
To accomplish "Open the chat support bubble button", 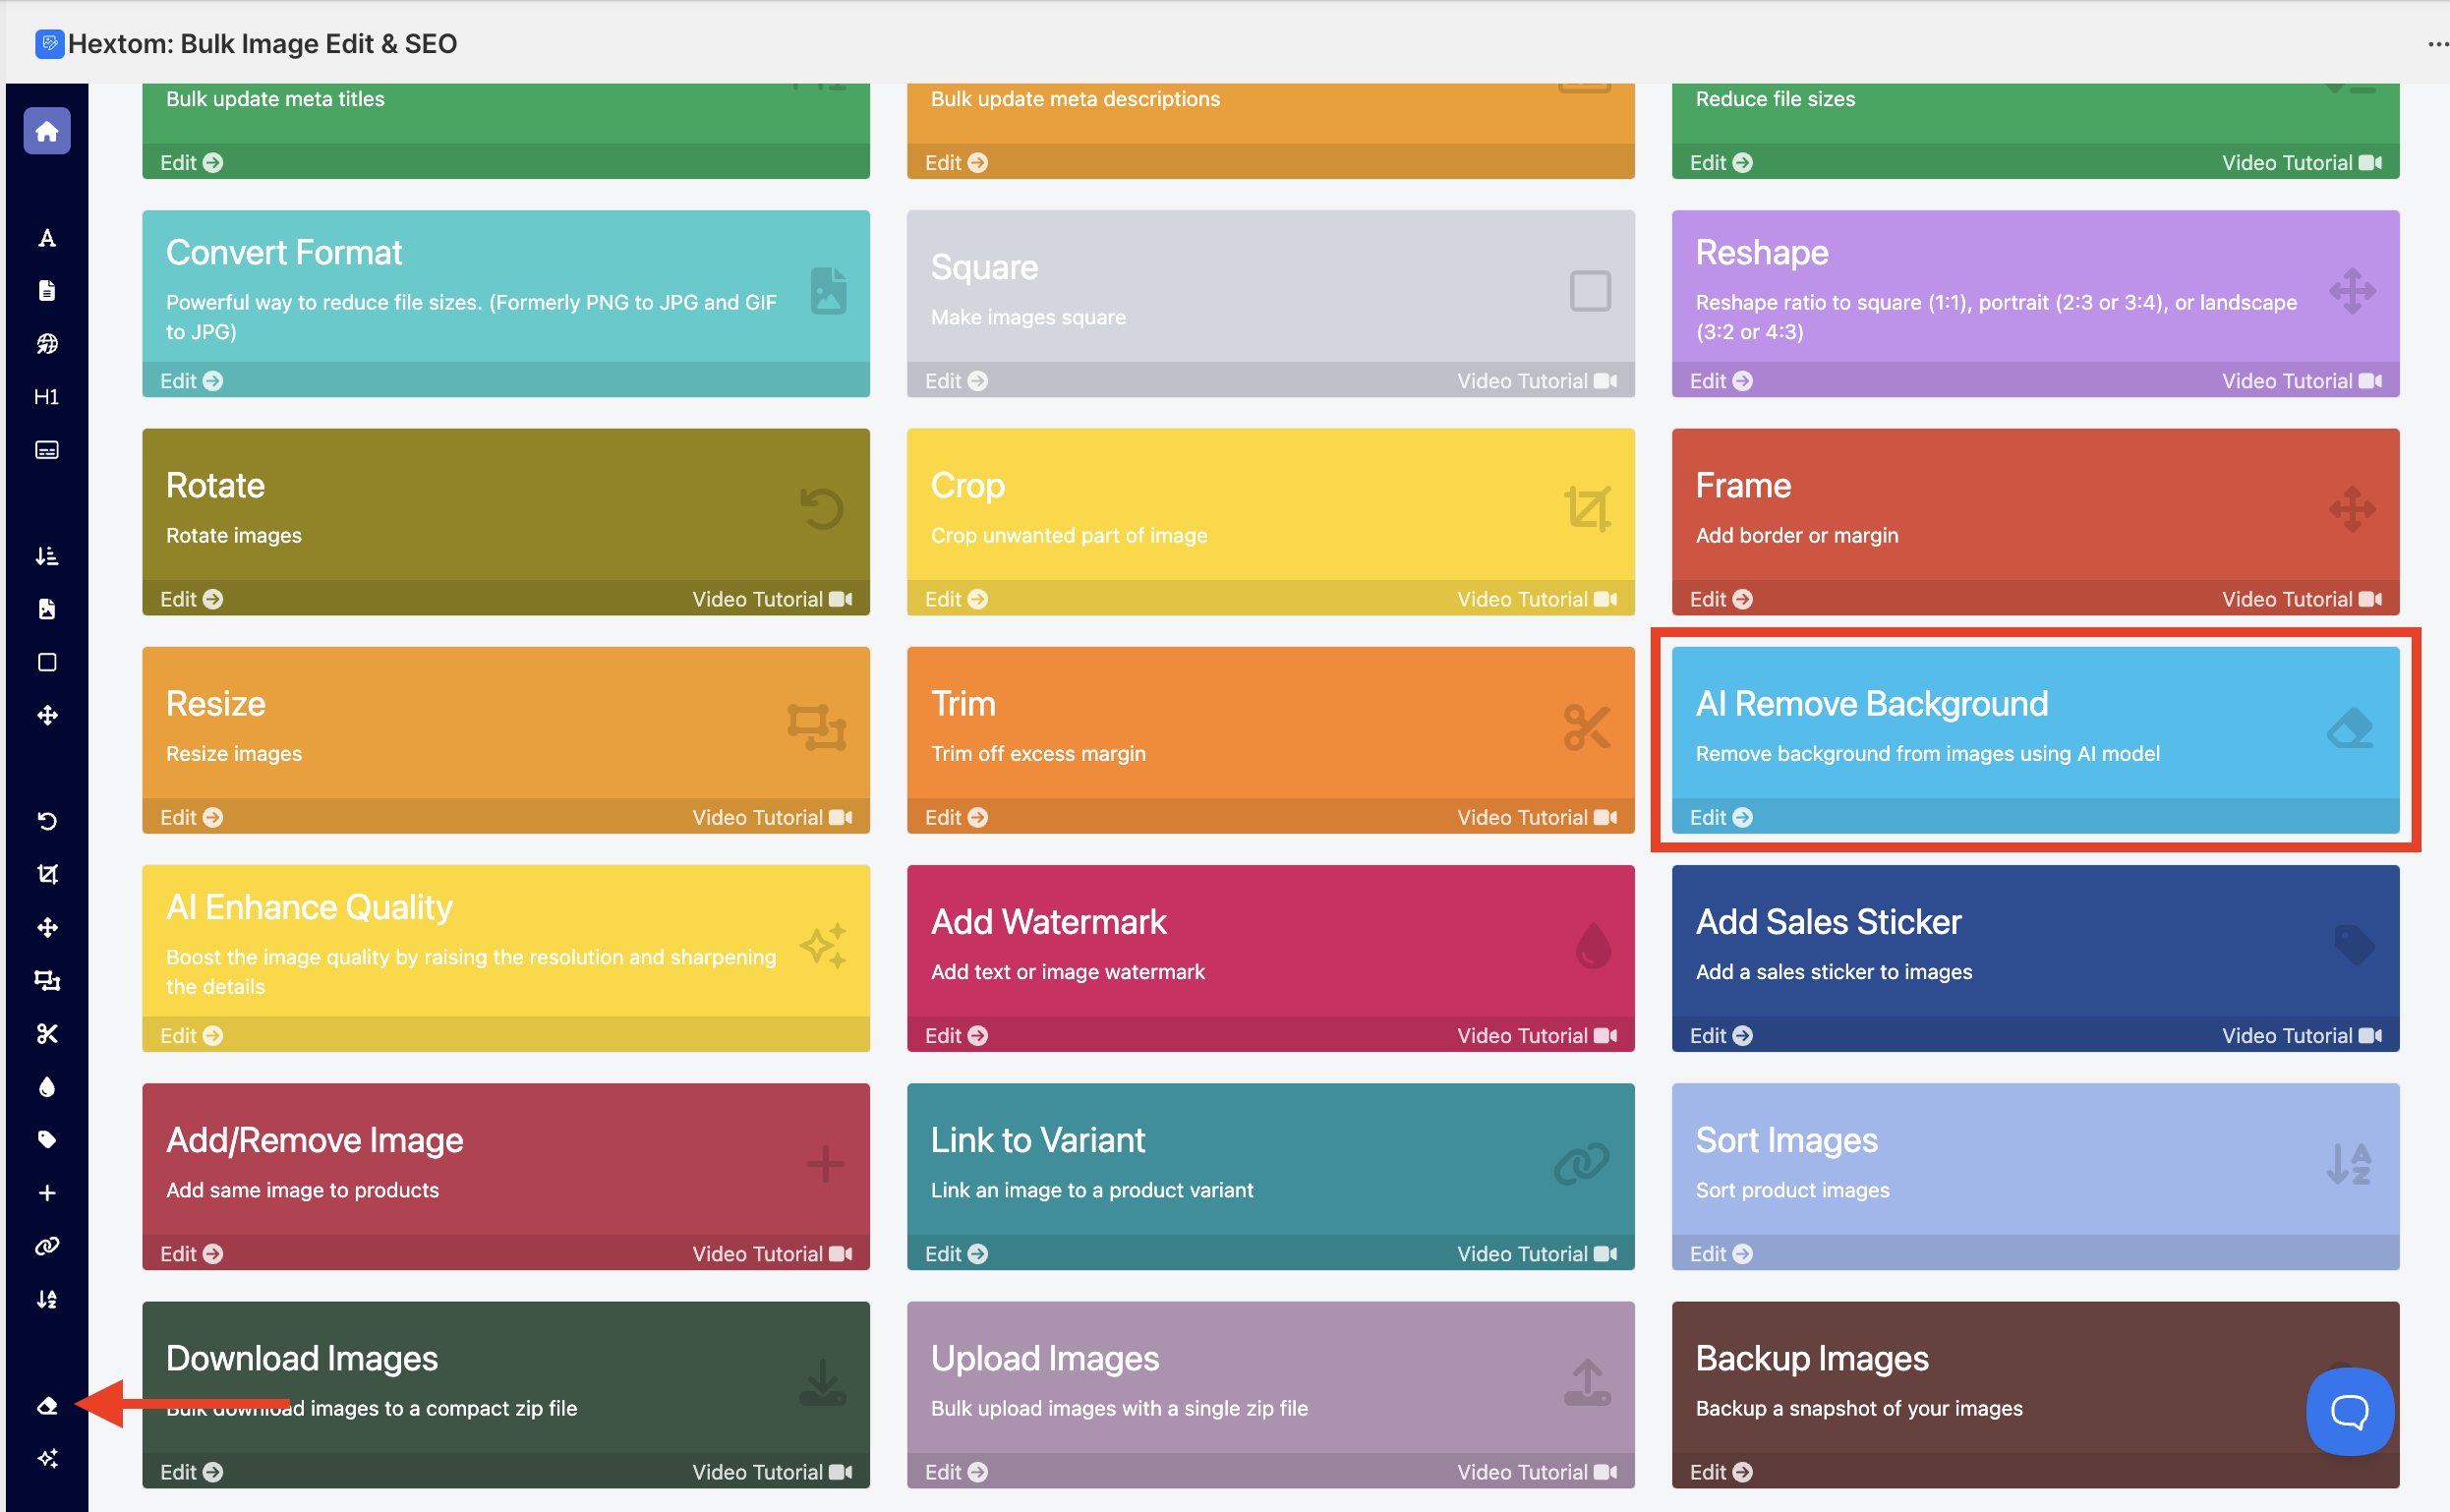I will click(2349, 1411).
